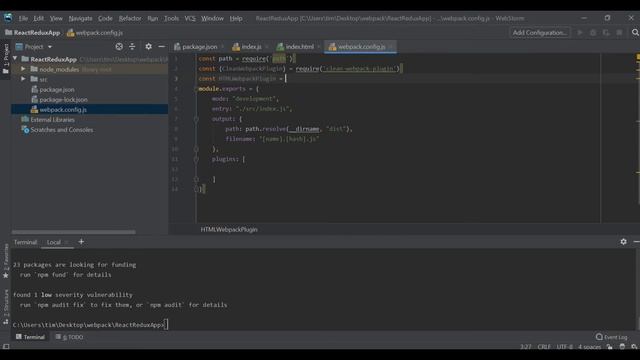
Task: Click the Terminal tool window button
Action: [30, 337]
